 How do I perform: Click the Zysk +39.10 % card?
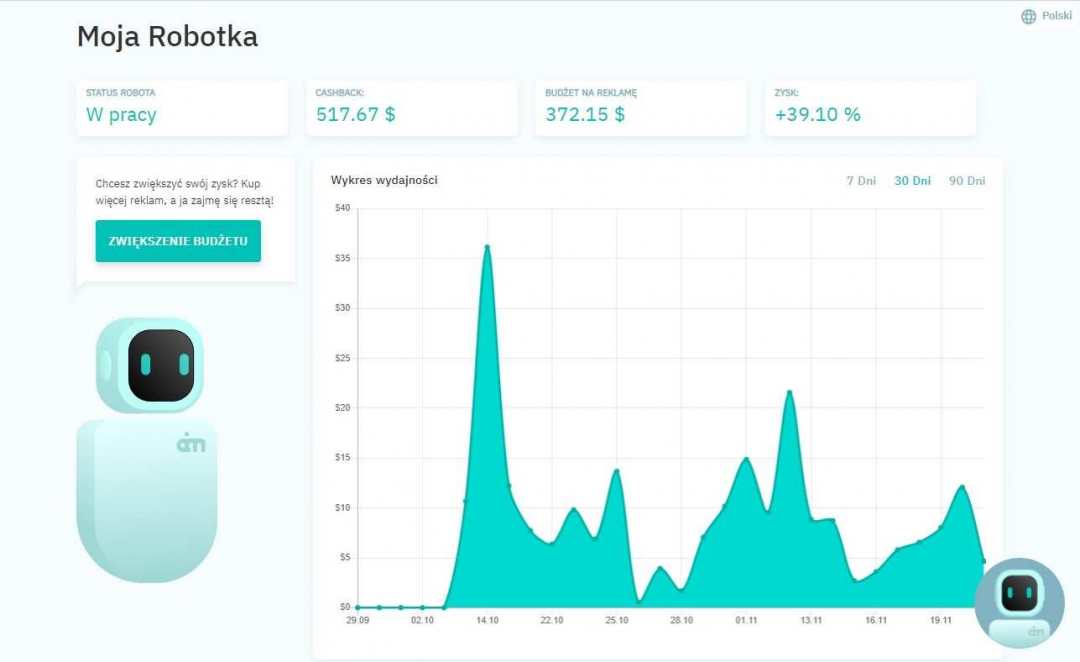tap(870, 108)
